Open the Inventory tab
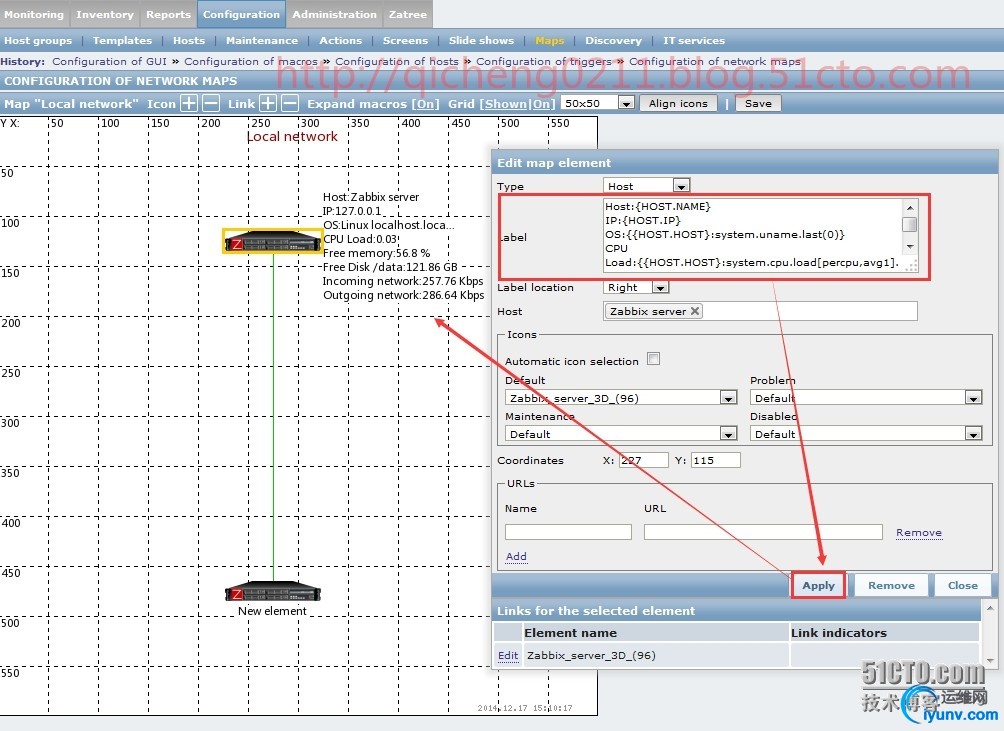Screen dimensions: 1004x731 (105, 14)
